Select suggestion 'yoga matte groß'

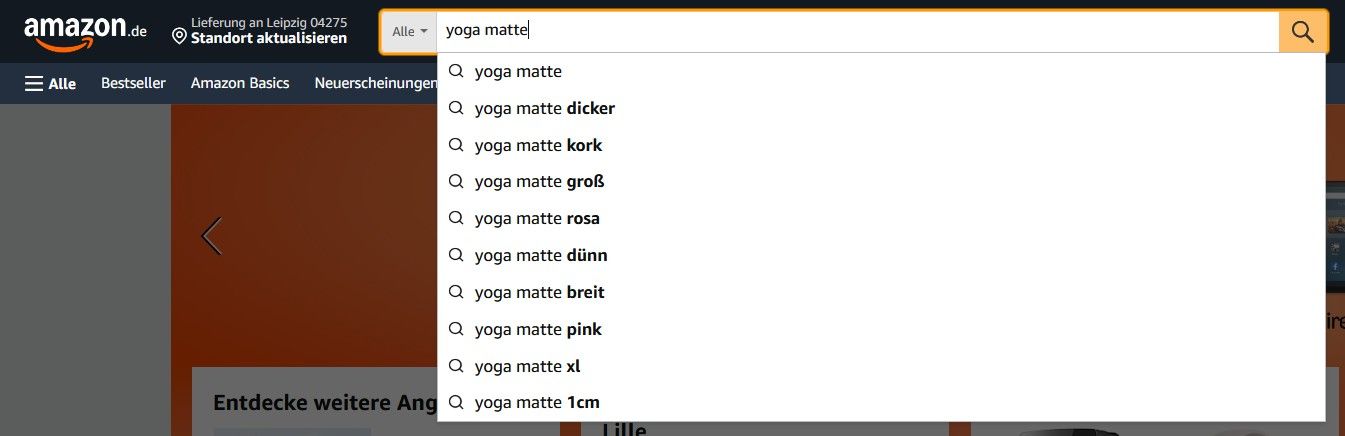[881, 182]
